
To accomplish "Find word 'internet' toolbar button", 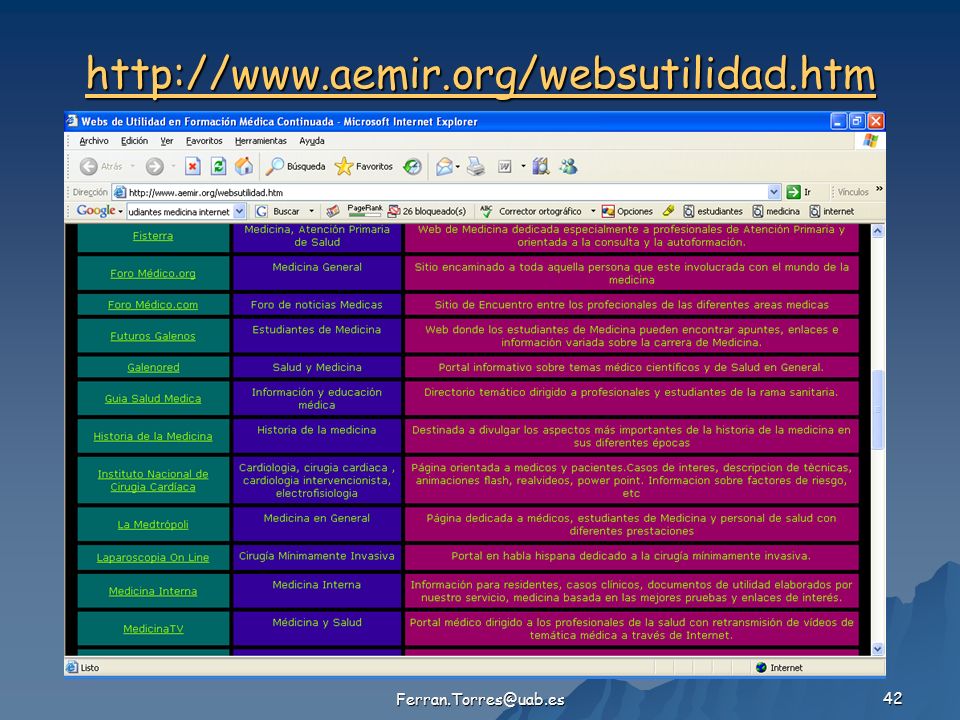I will (x=832, y=211).
